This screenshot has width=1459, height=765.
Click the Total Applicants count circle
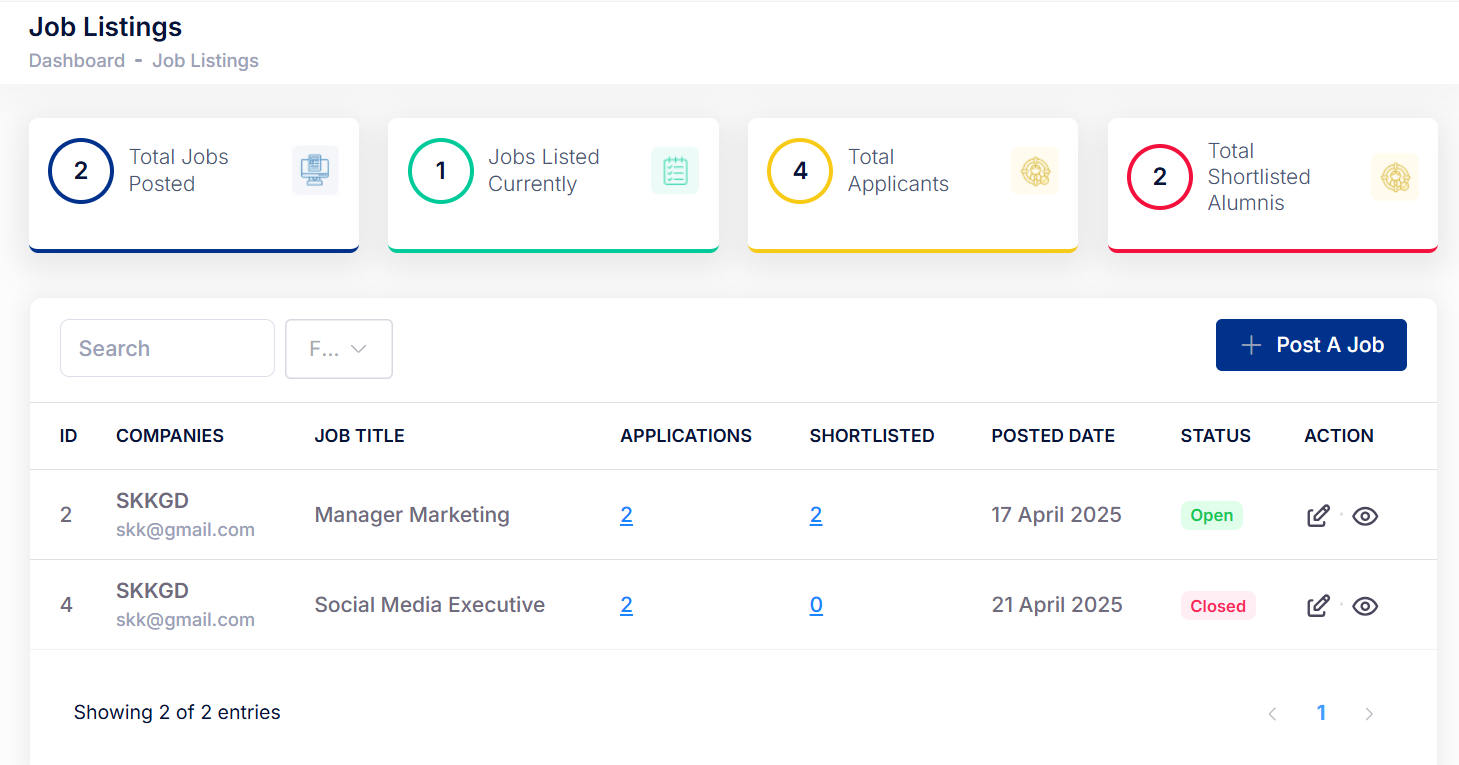point(800,171)
